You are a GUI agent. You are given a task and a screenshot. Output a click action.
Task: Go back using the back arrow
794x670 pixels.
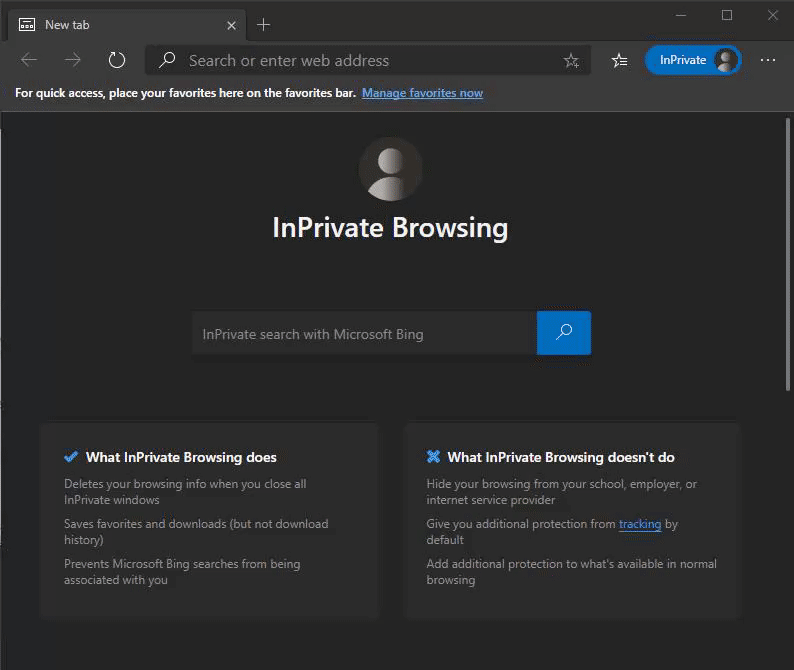29,60
